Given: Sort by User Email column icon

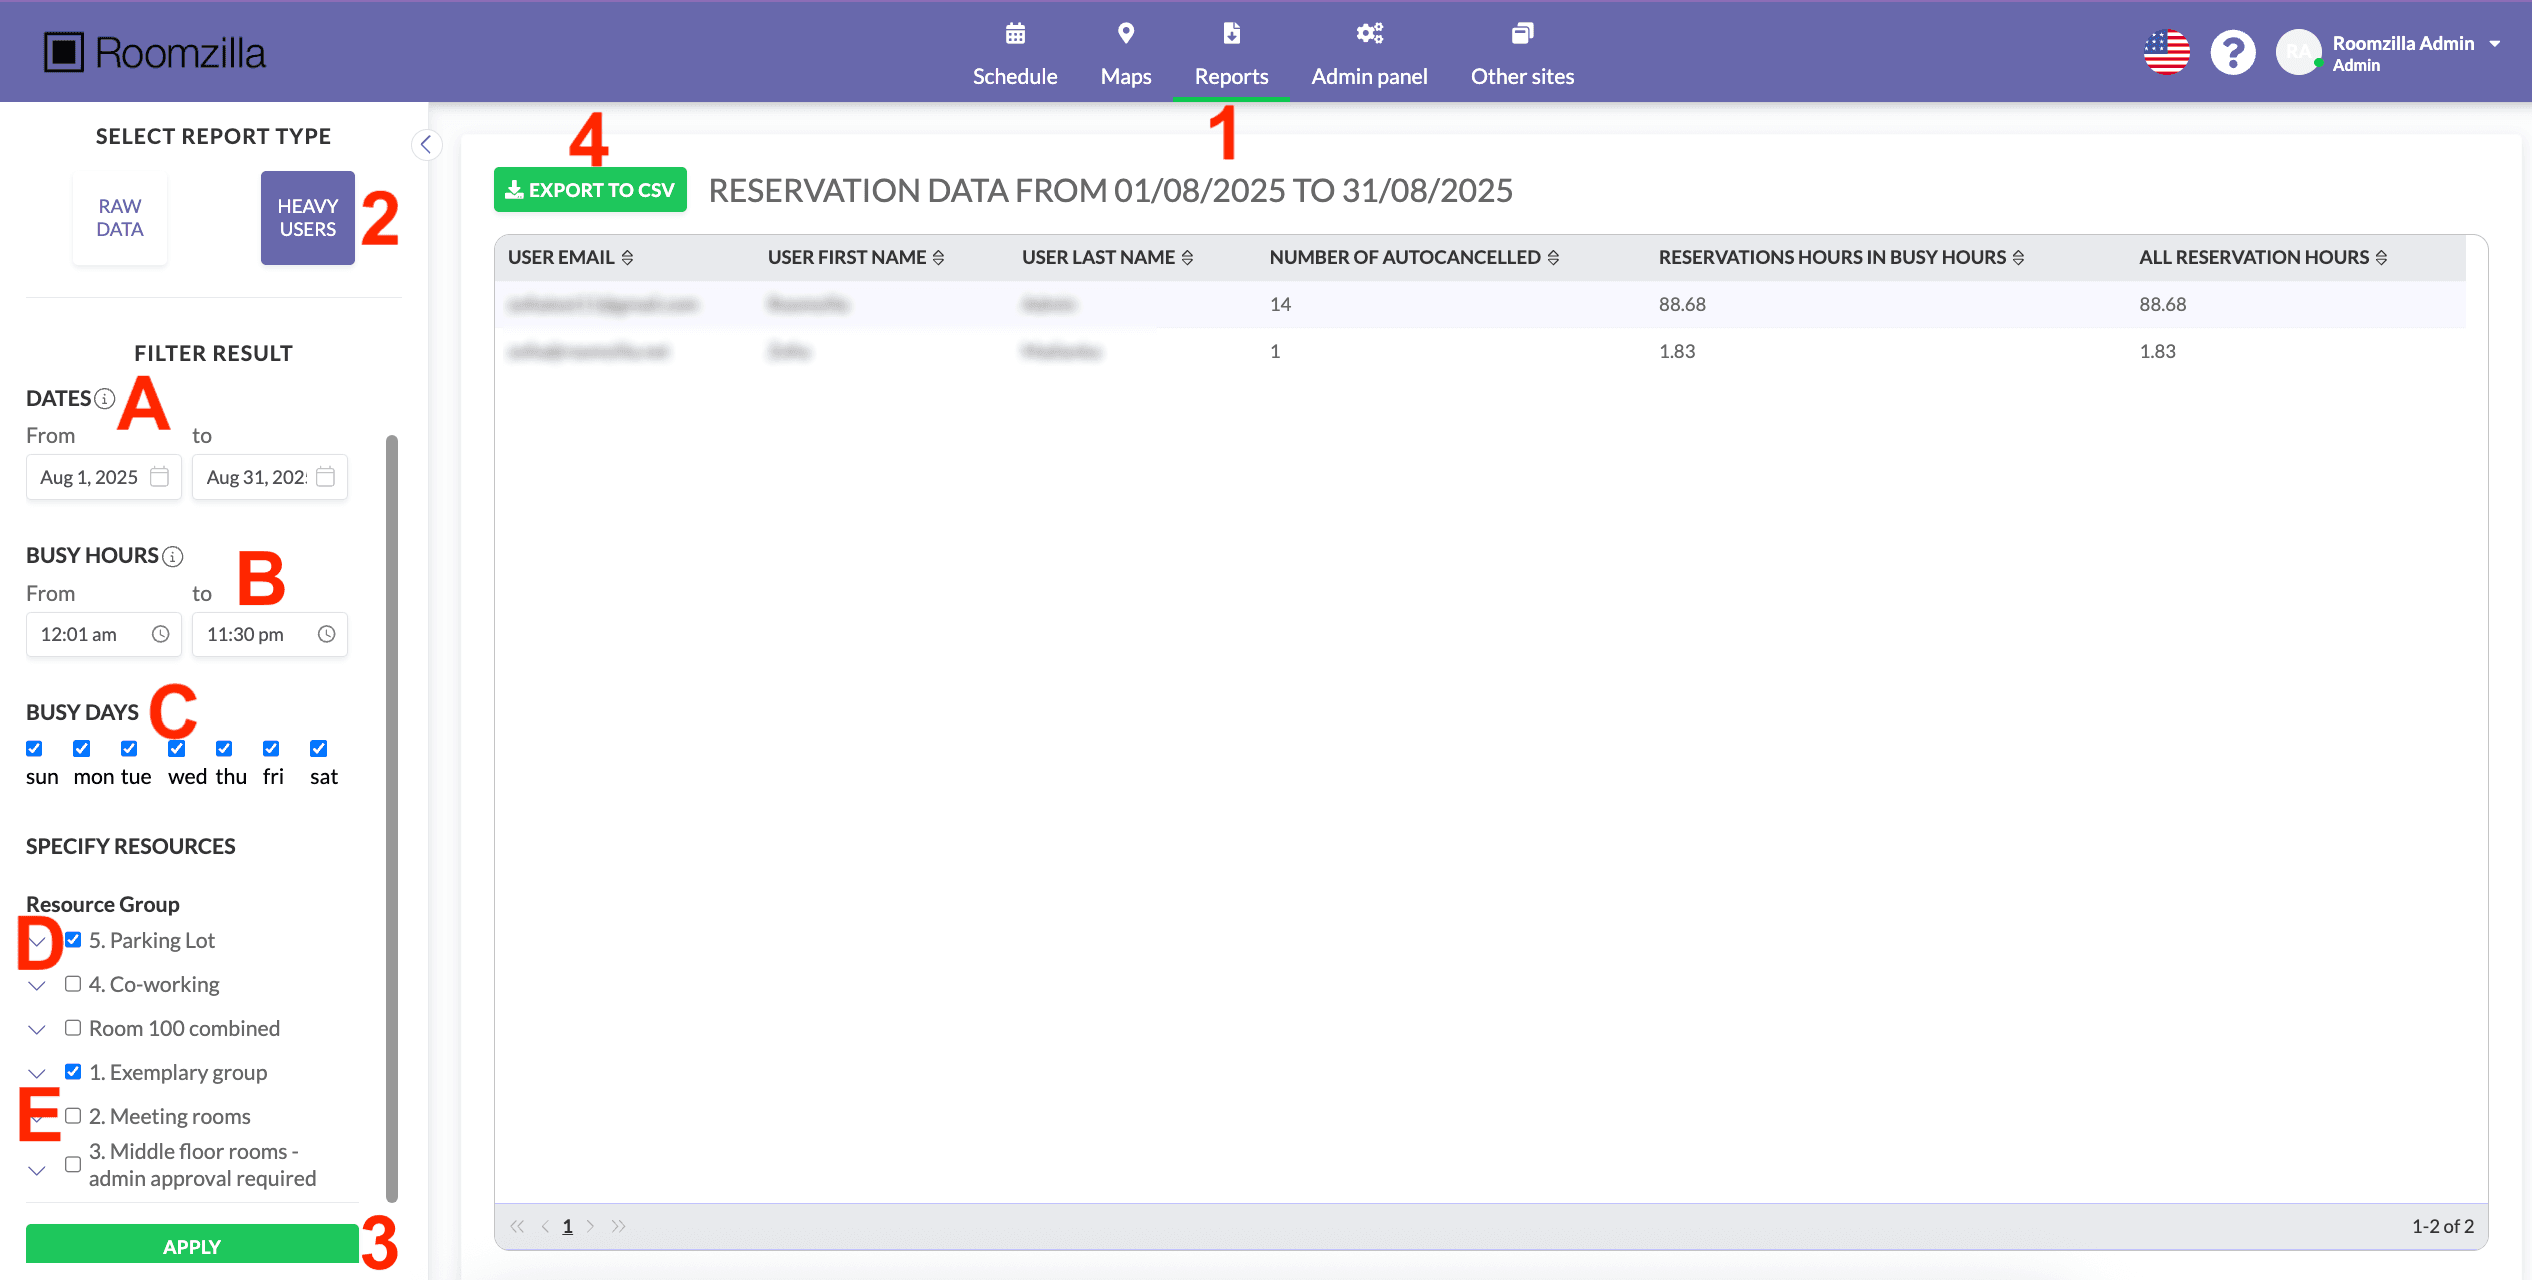Looking at the screenshot, I should [x=627, y=258].
